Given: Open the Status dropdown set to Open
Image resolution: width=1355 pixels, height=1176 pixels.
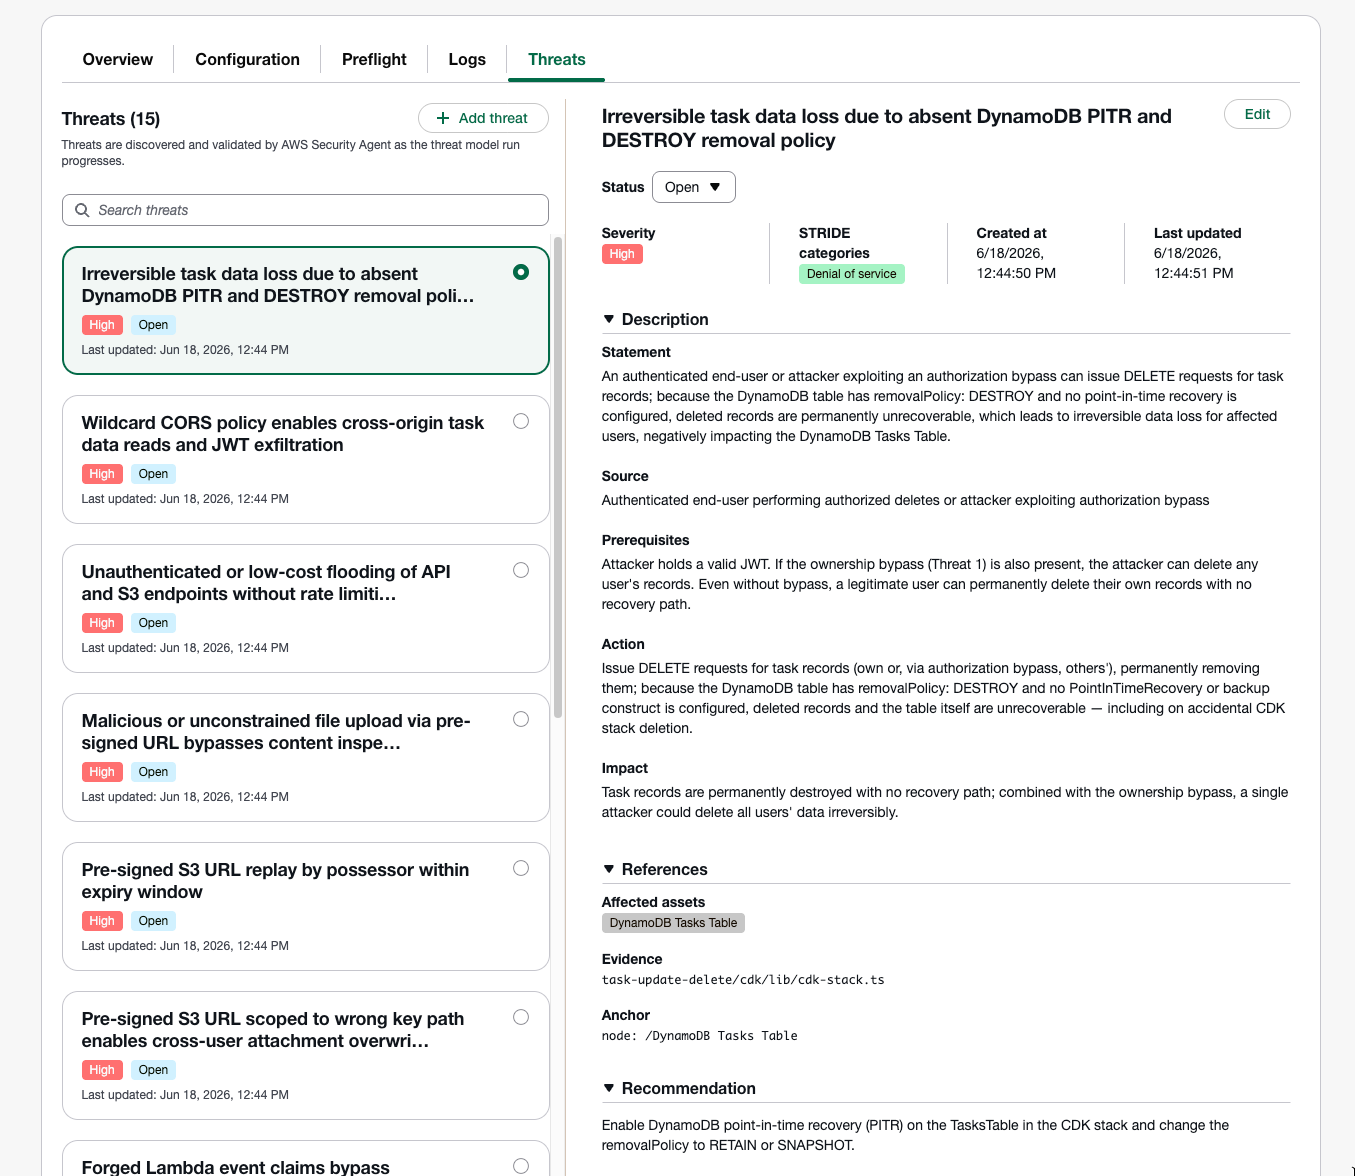Looking at the screenshot, I should 693,187.
